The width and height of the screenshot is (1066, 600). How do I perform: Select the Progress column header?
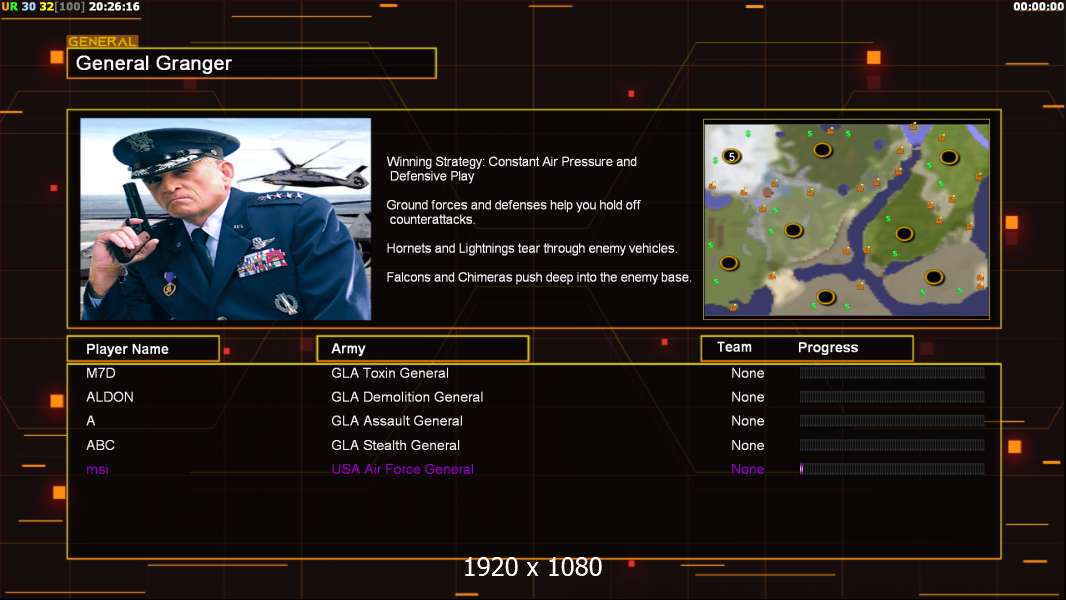coord(827,347)
